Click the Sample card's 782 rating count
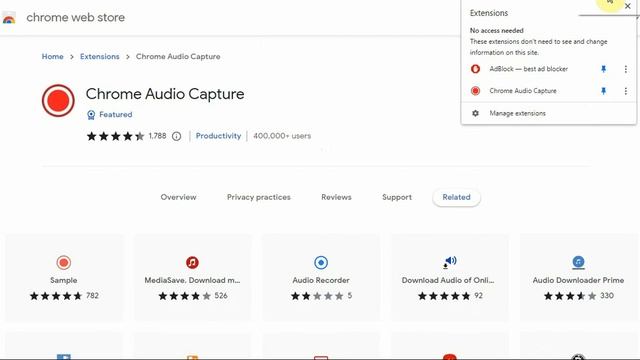 (92, 296)
